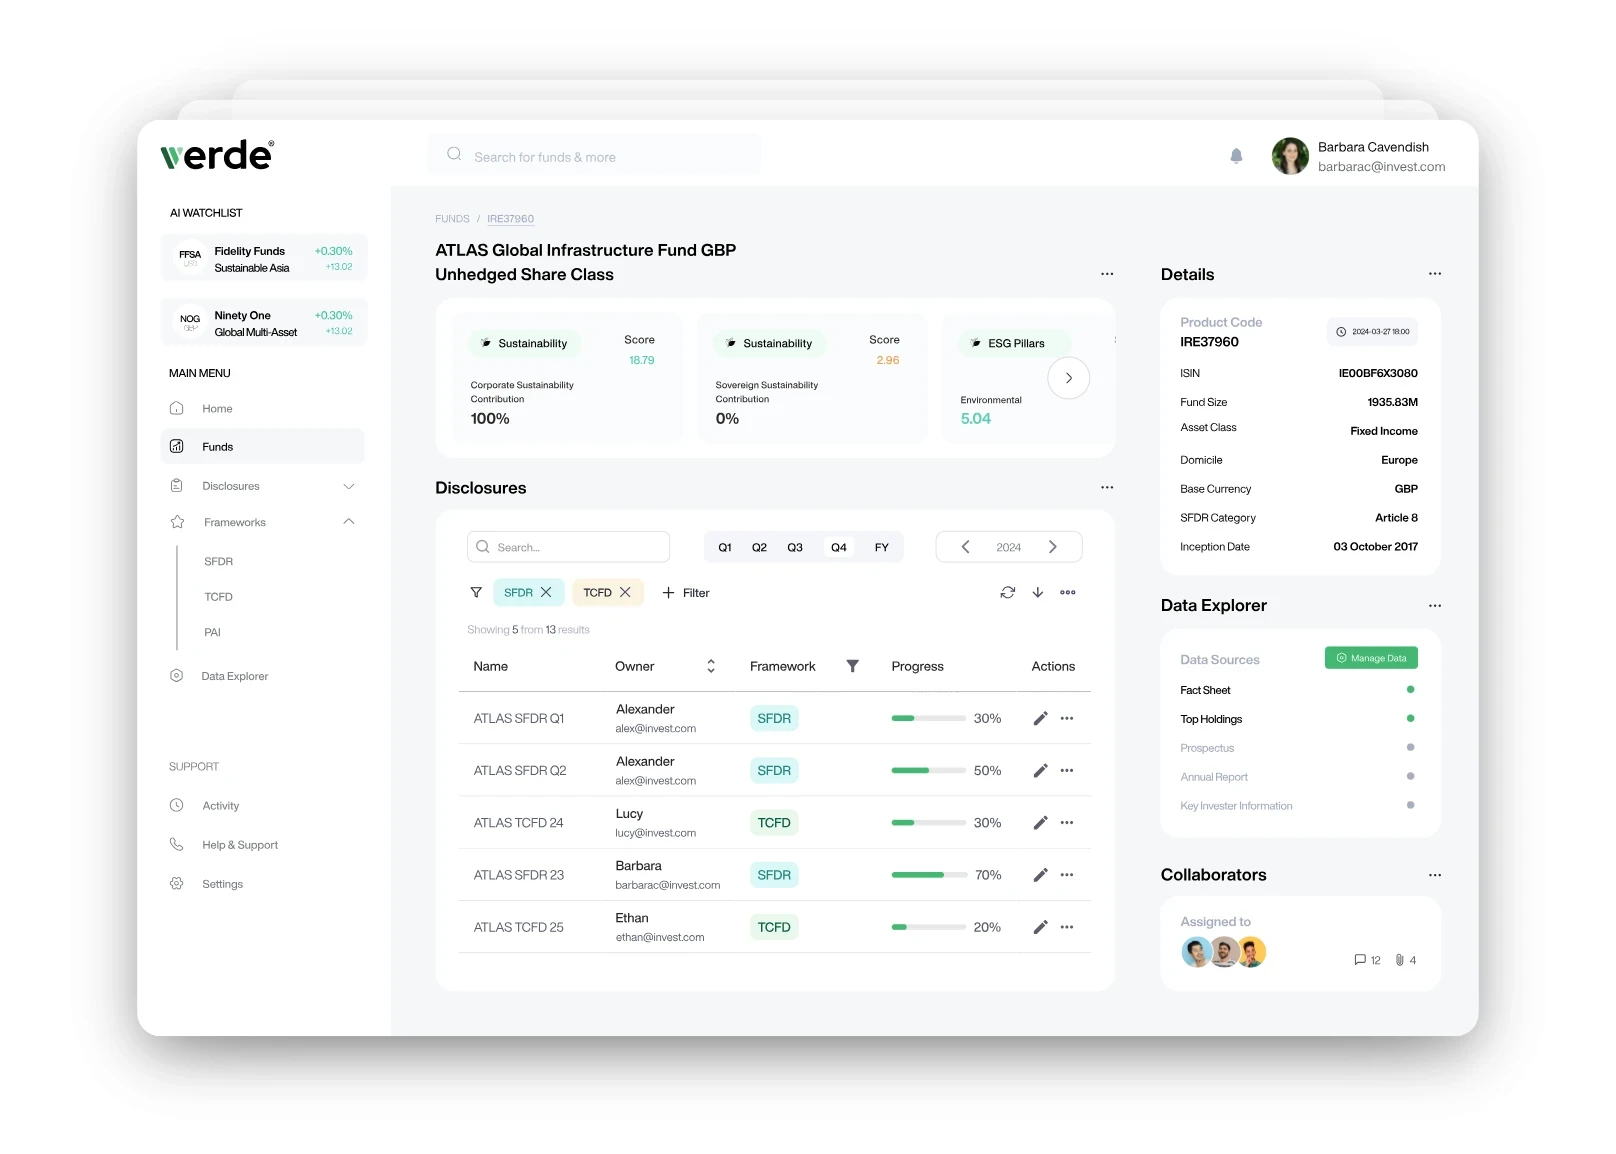Image resolution: width=1616 pixels, height=1154 pixels.
Task: Open the notifications bell
Action: 1236,156
